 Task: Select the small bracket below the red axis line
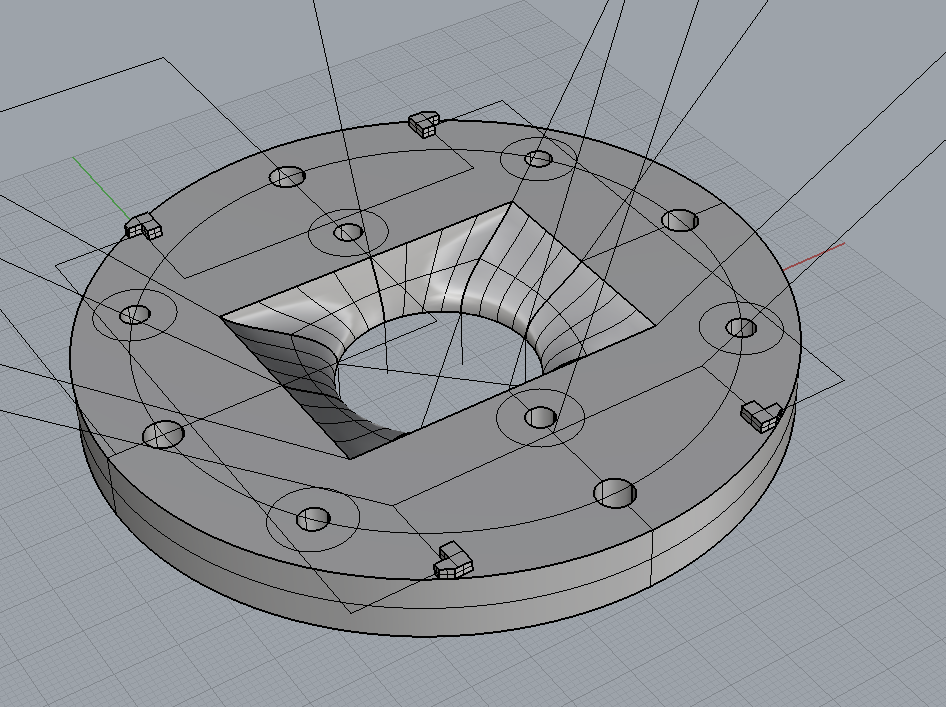762,416
